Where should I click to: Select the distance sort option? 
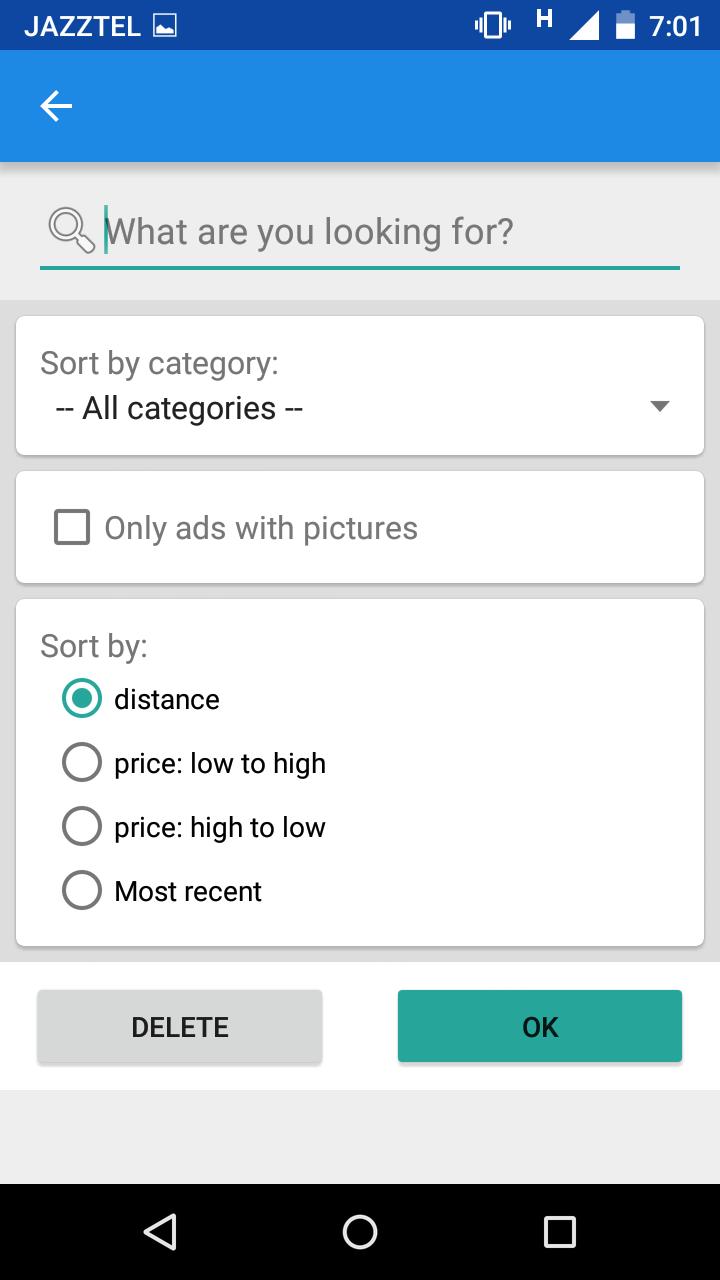coord(82,699)
